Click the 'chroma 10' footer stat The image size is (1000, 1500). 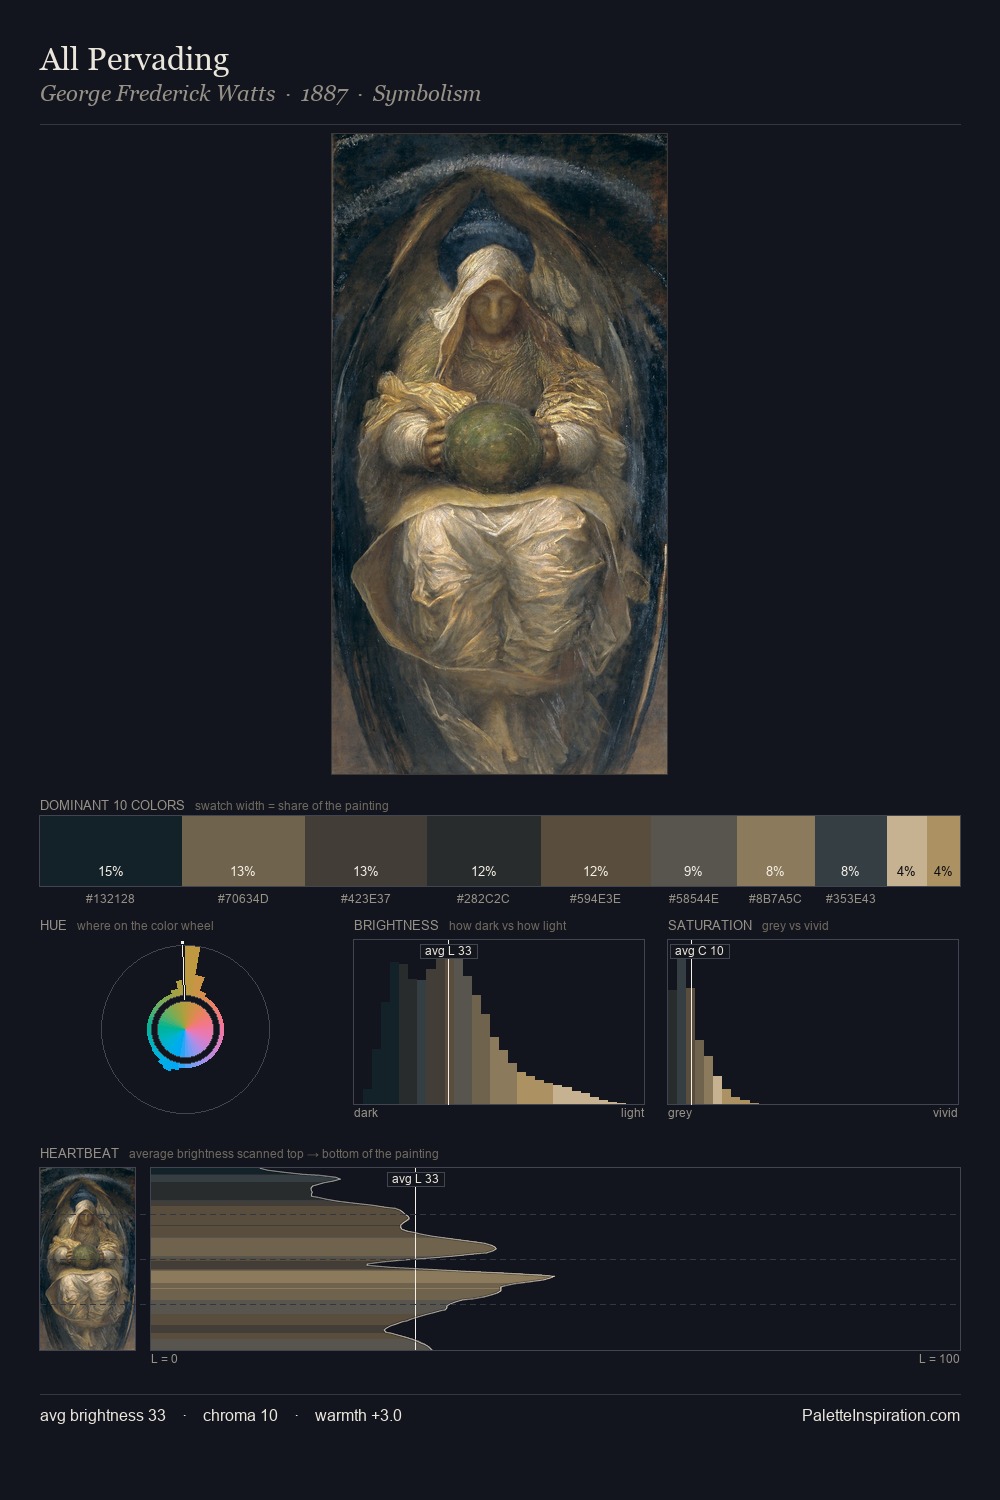(240, 1415)
